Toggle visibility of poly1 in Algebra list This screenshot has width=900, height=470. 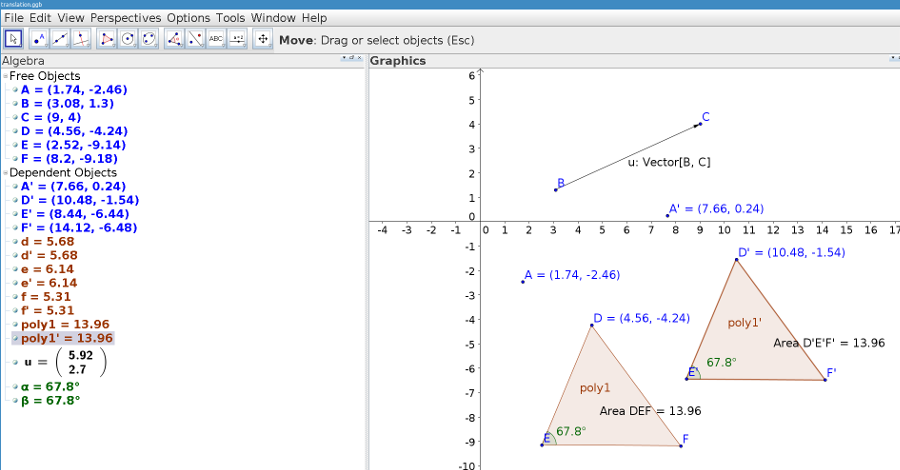pos(15,325)
